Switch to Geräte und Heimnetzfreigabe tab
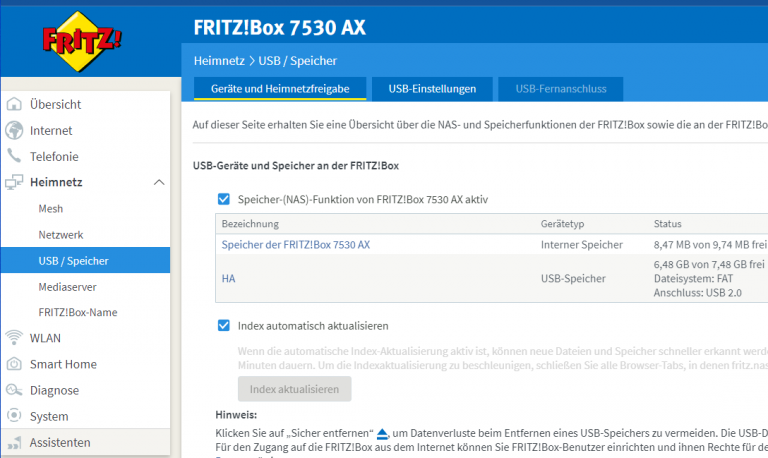The image size is (768, 458). [x=280, y=89]
